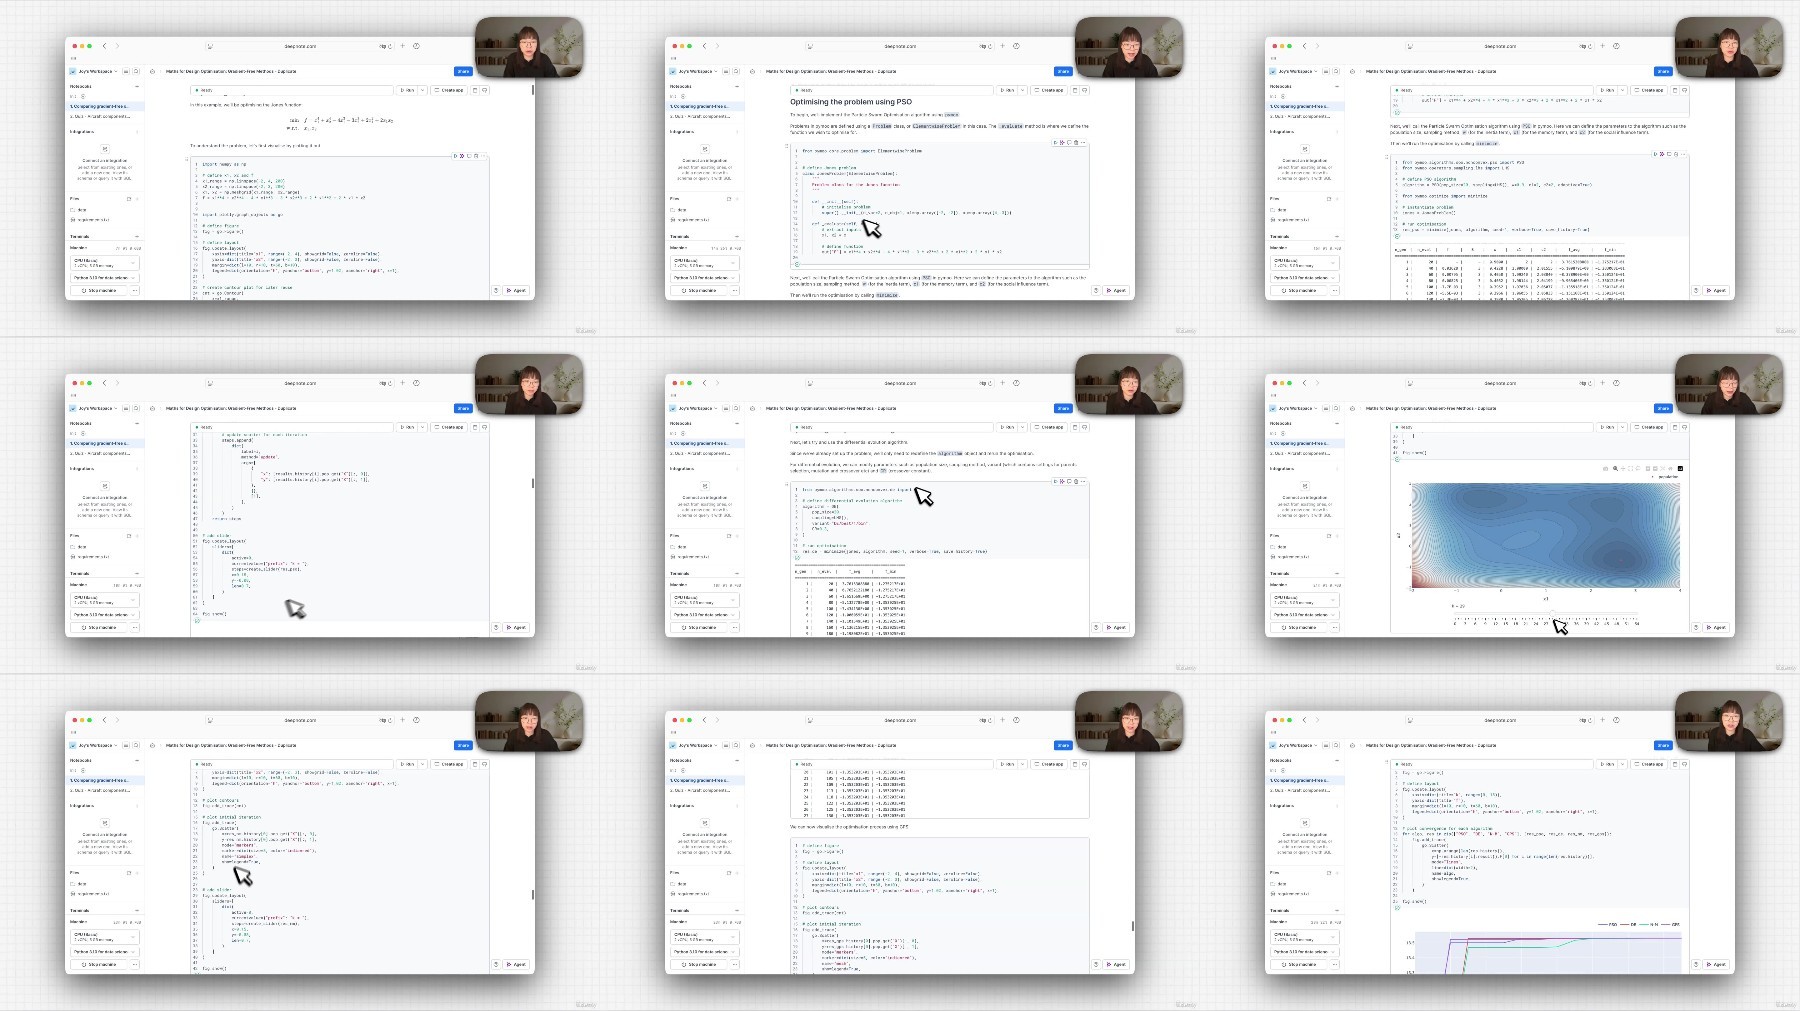Click the Zoom in icon above the contour plot

(1648, 468)
